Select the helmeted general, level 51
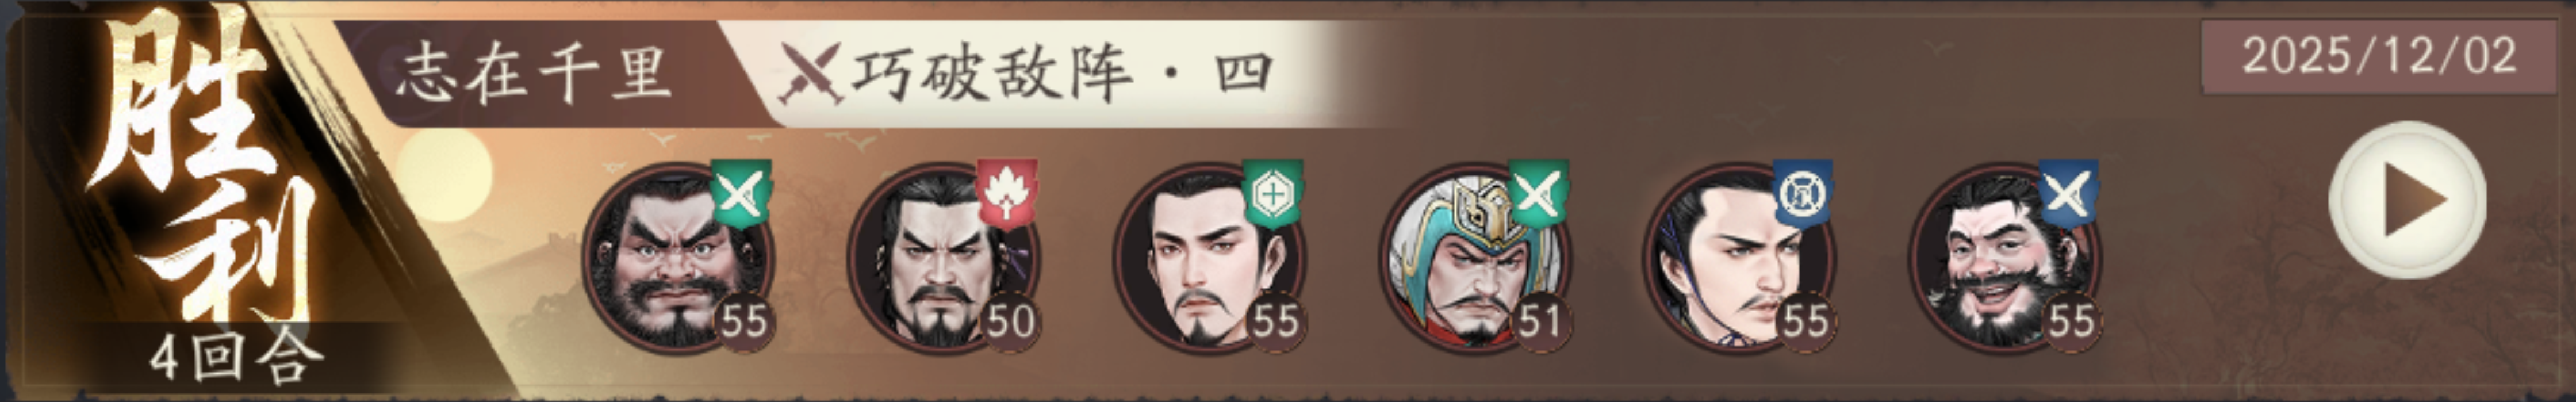Screen dimensions: 2576x402 1475,257
